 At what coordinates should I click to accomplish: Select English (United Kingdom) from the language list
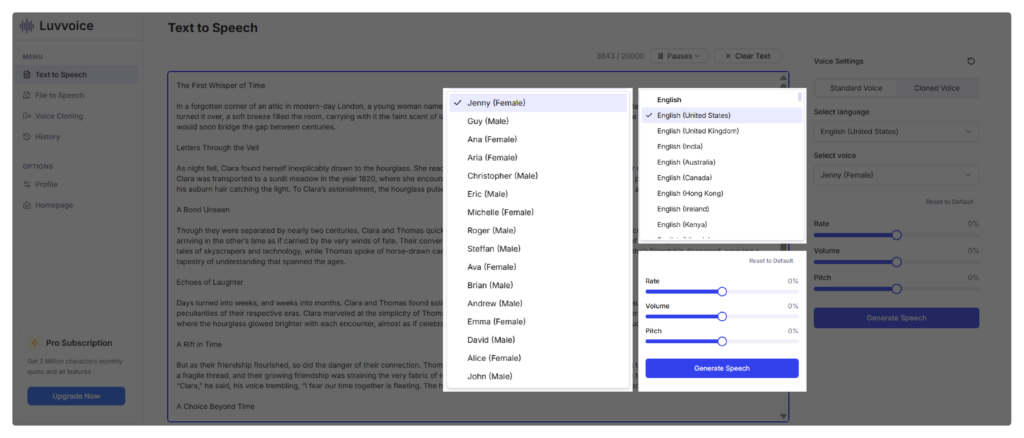click(x=698, y=131)
